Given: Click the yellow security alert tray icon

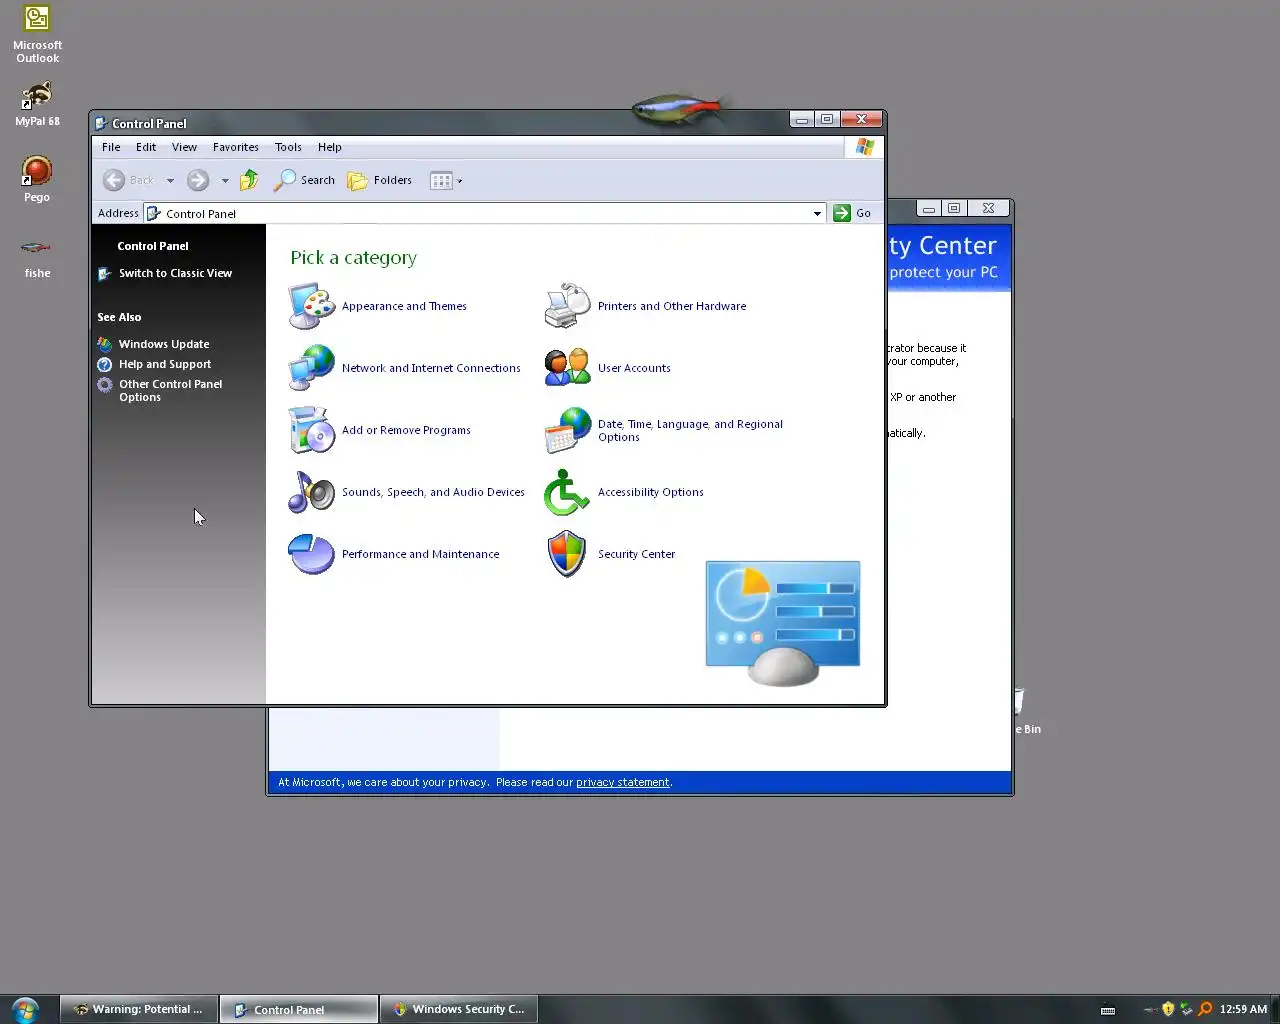Looking at the screenshot, I should point(1167,1009).
